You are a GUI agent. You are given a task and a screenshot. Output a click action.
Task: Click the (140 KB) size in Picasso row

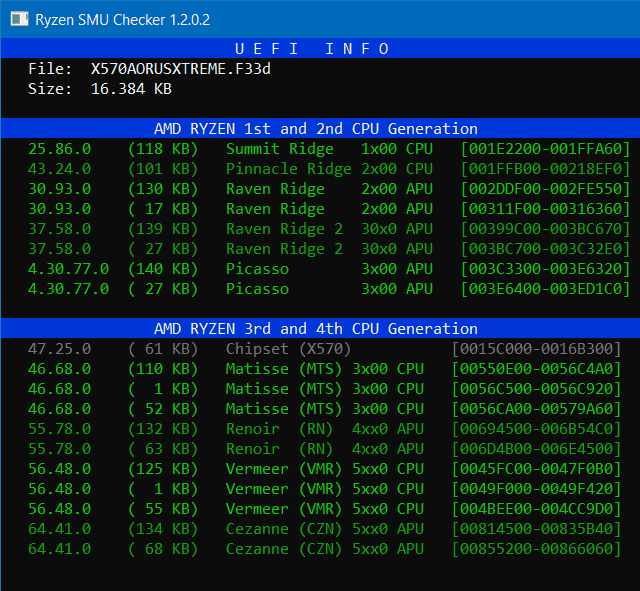coord(163,269)
